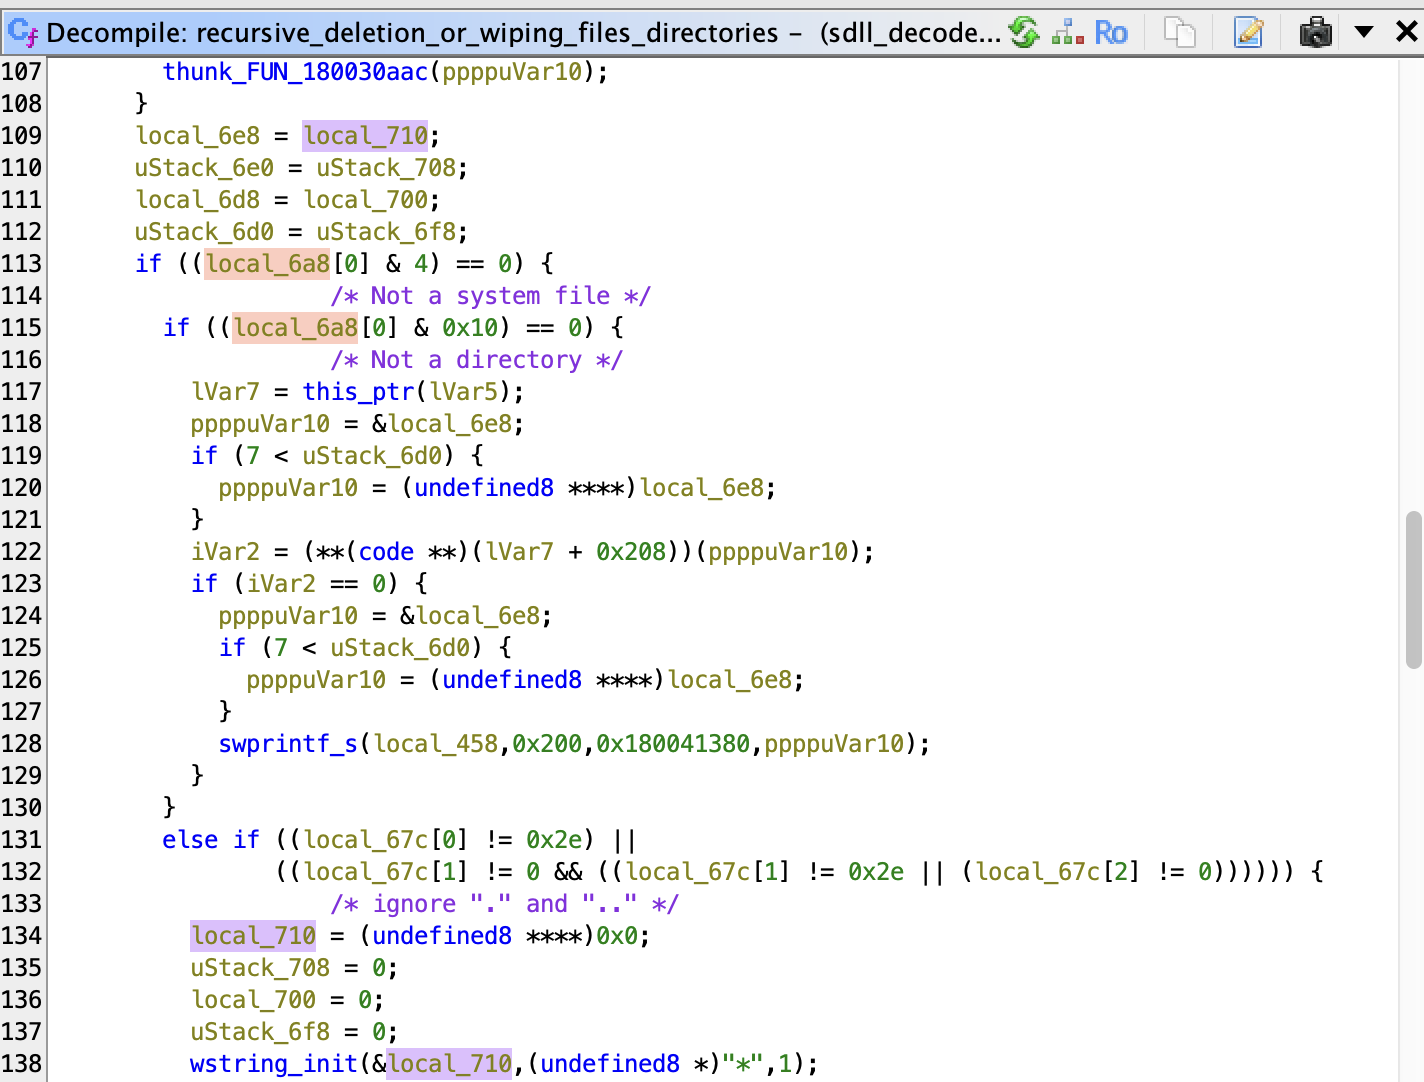Take a snapshot with the camera icon
1424x1082 pixels.
pos(1315,33)
